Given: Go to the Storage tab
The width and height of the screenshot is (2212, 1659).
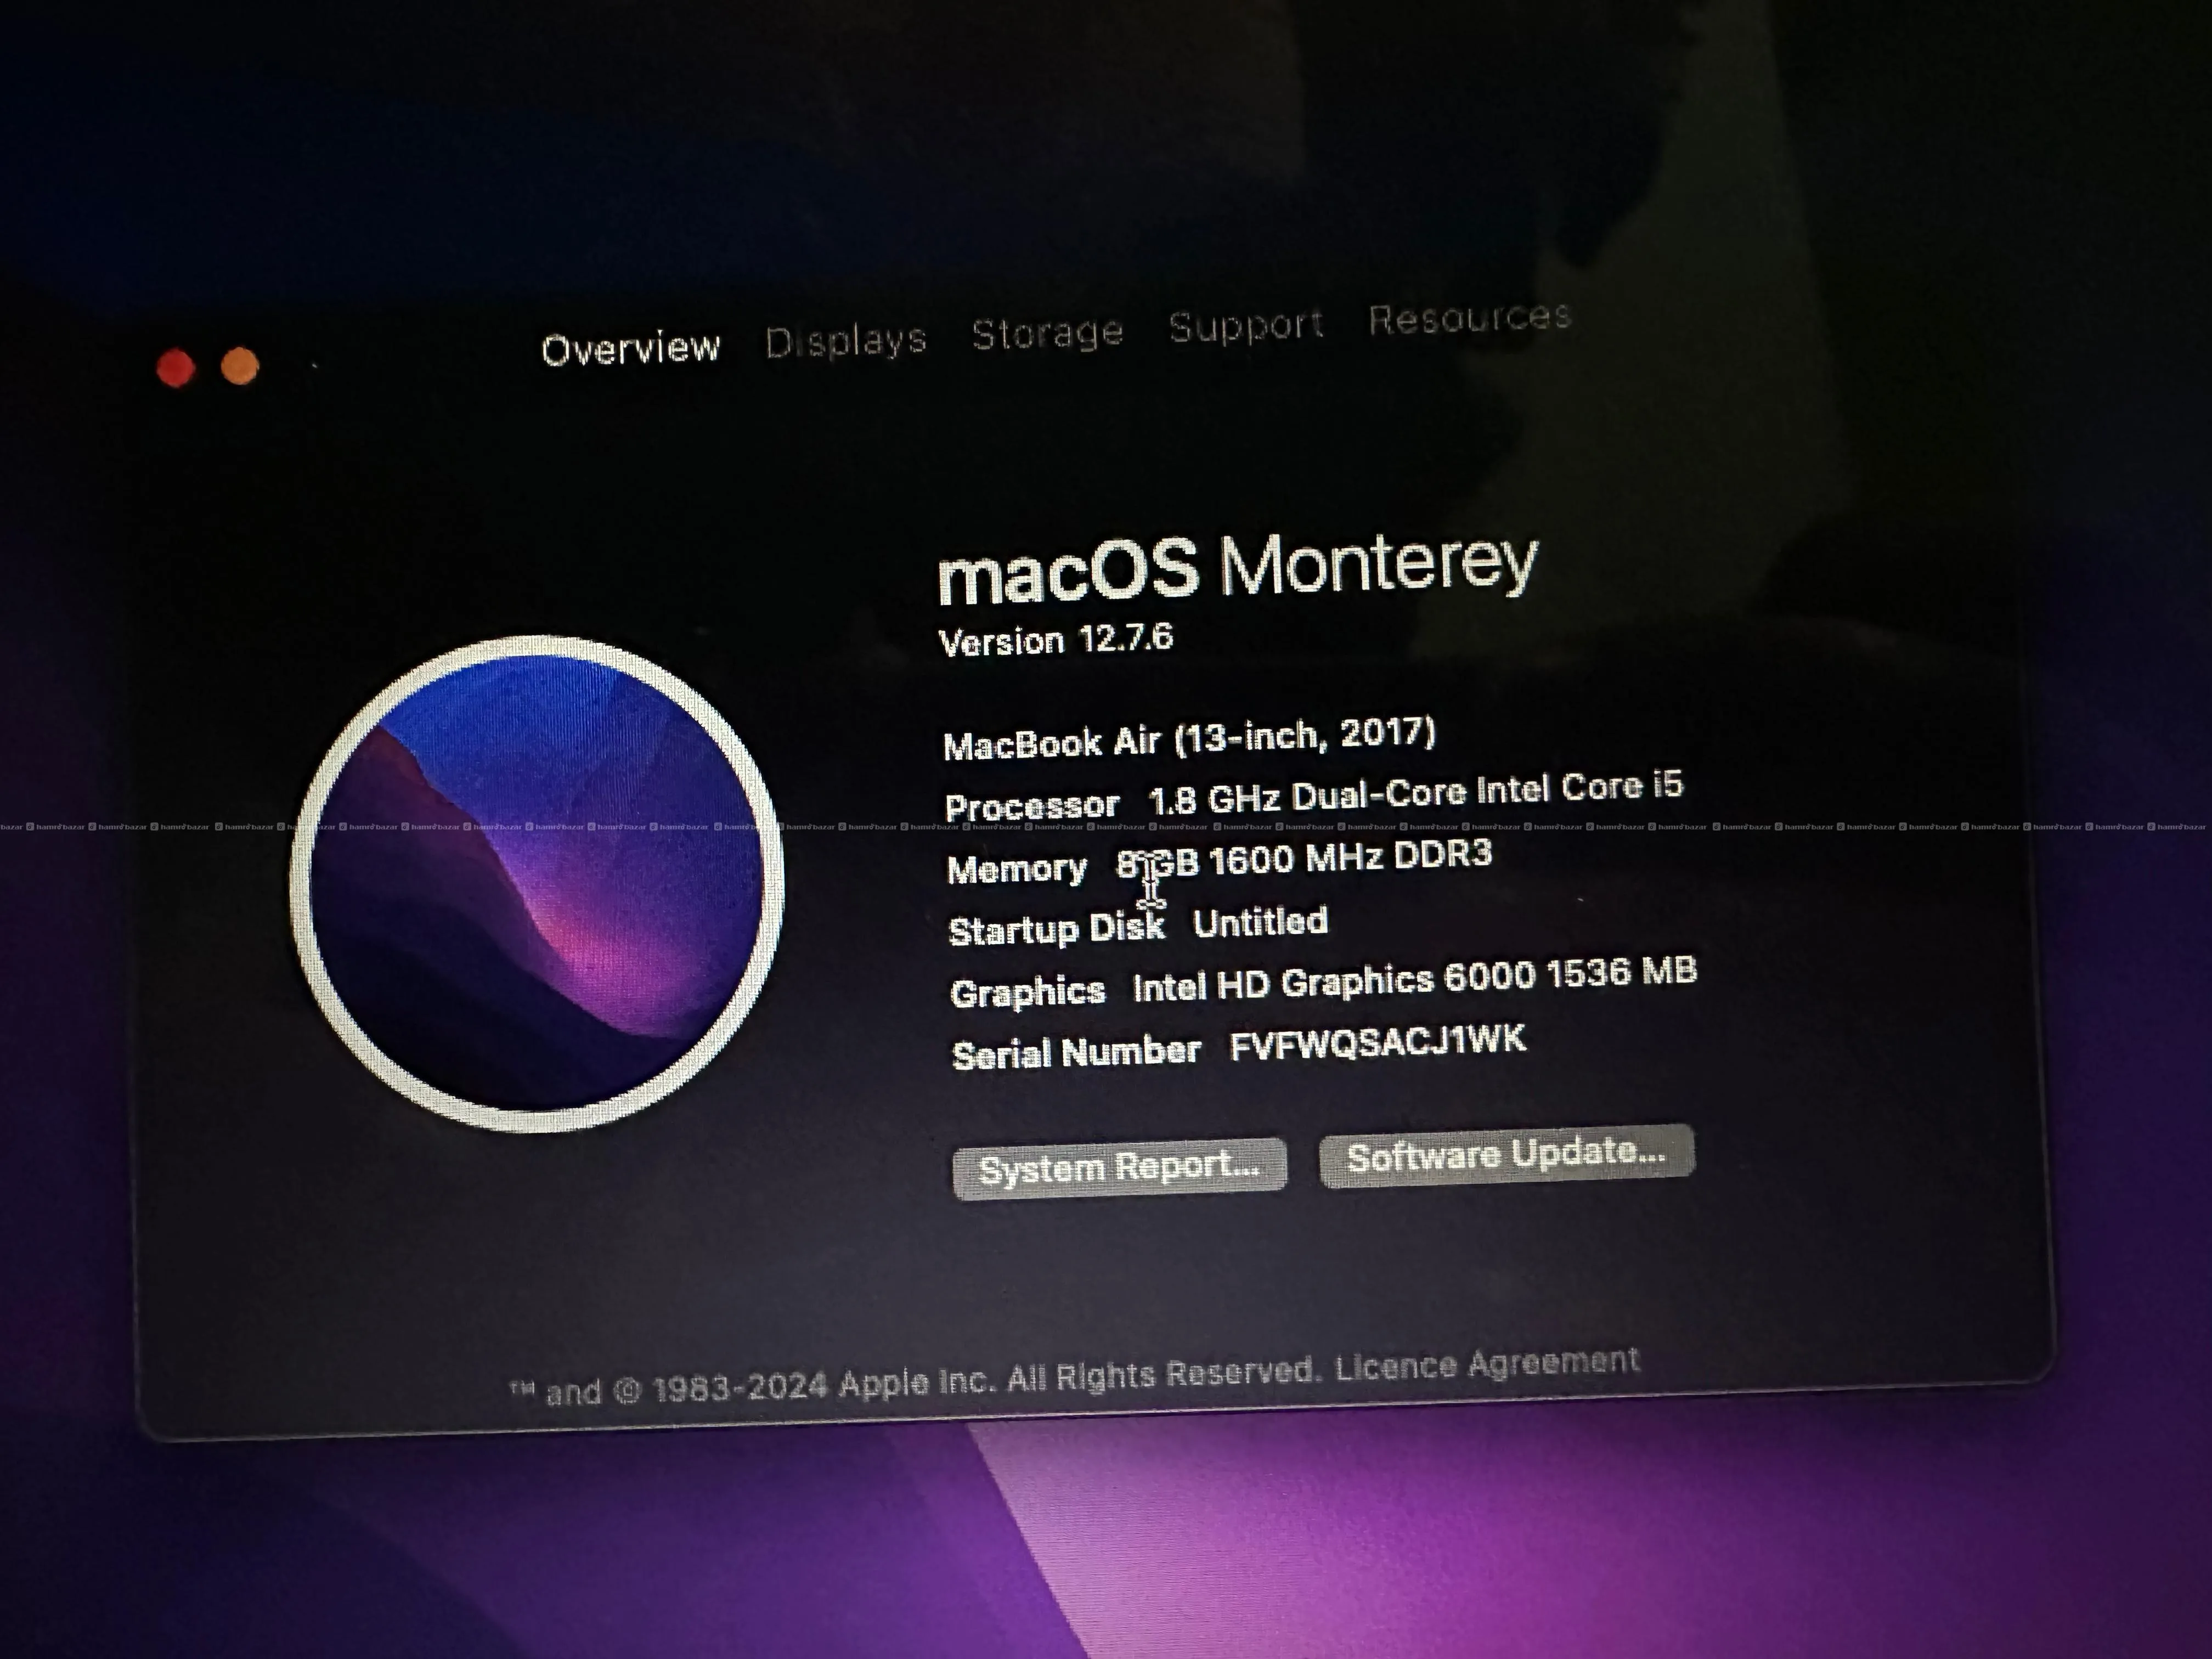Looking at the screenshot, I should click(x=1047, y=333).
